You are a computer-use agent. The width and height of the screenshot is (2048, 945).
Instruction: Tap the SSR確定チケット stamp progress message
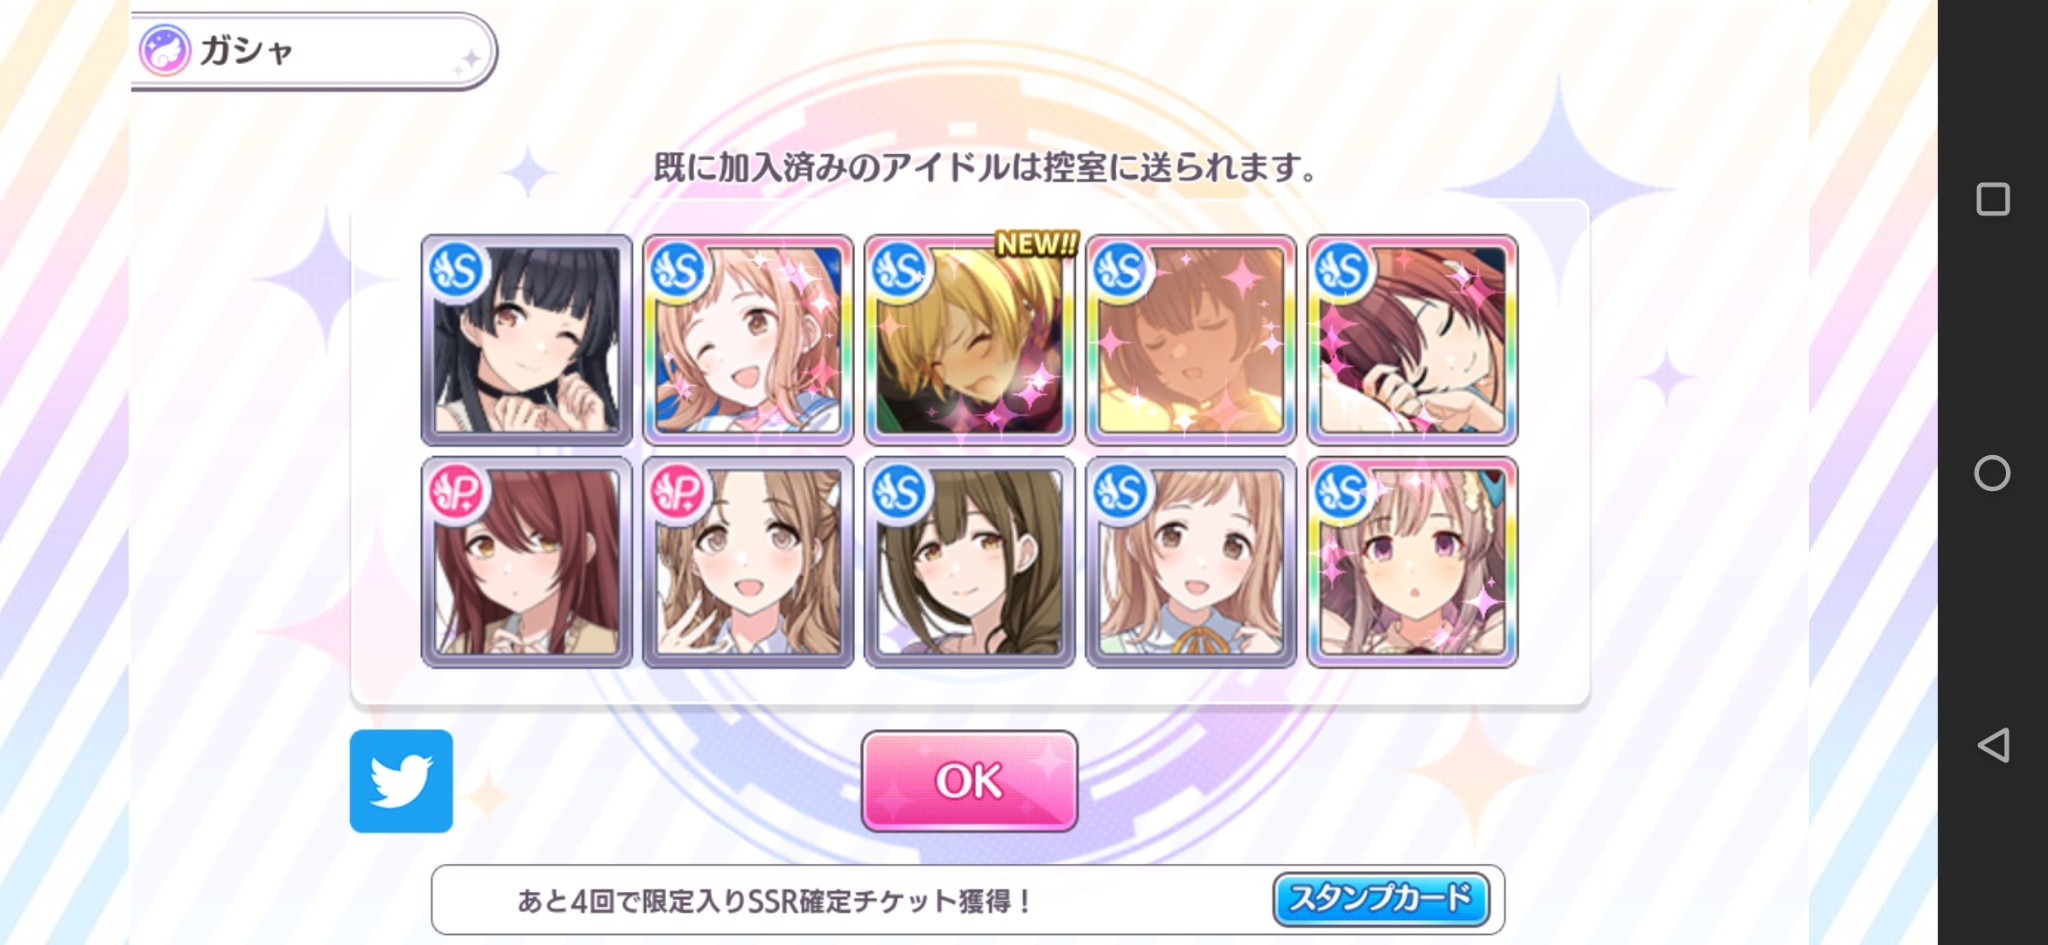(775, 901)
